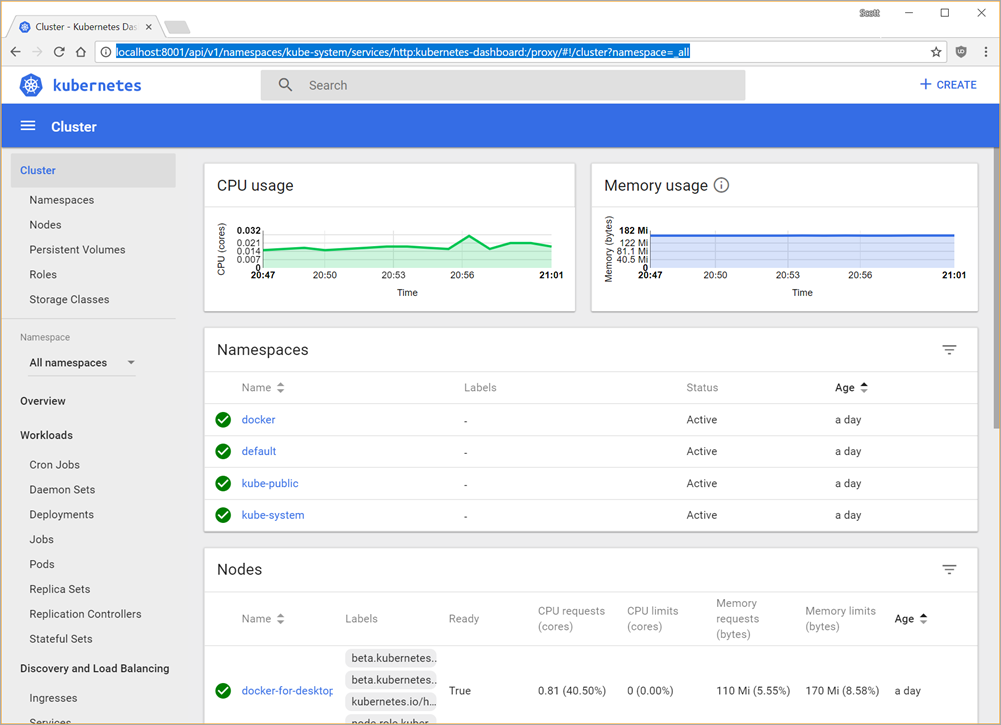Open the Chrome three-dot menu
The height and width of the screenshot is (725, 1001).
[986, 52]
